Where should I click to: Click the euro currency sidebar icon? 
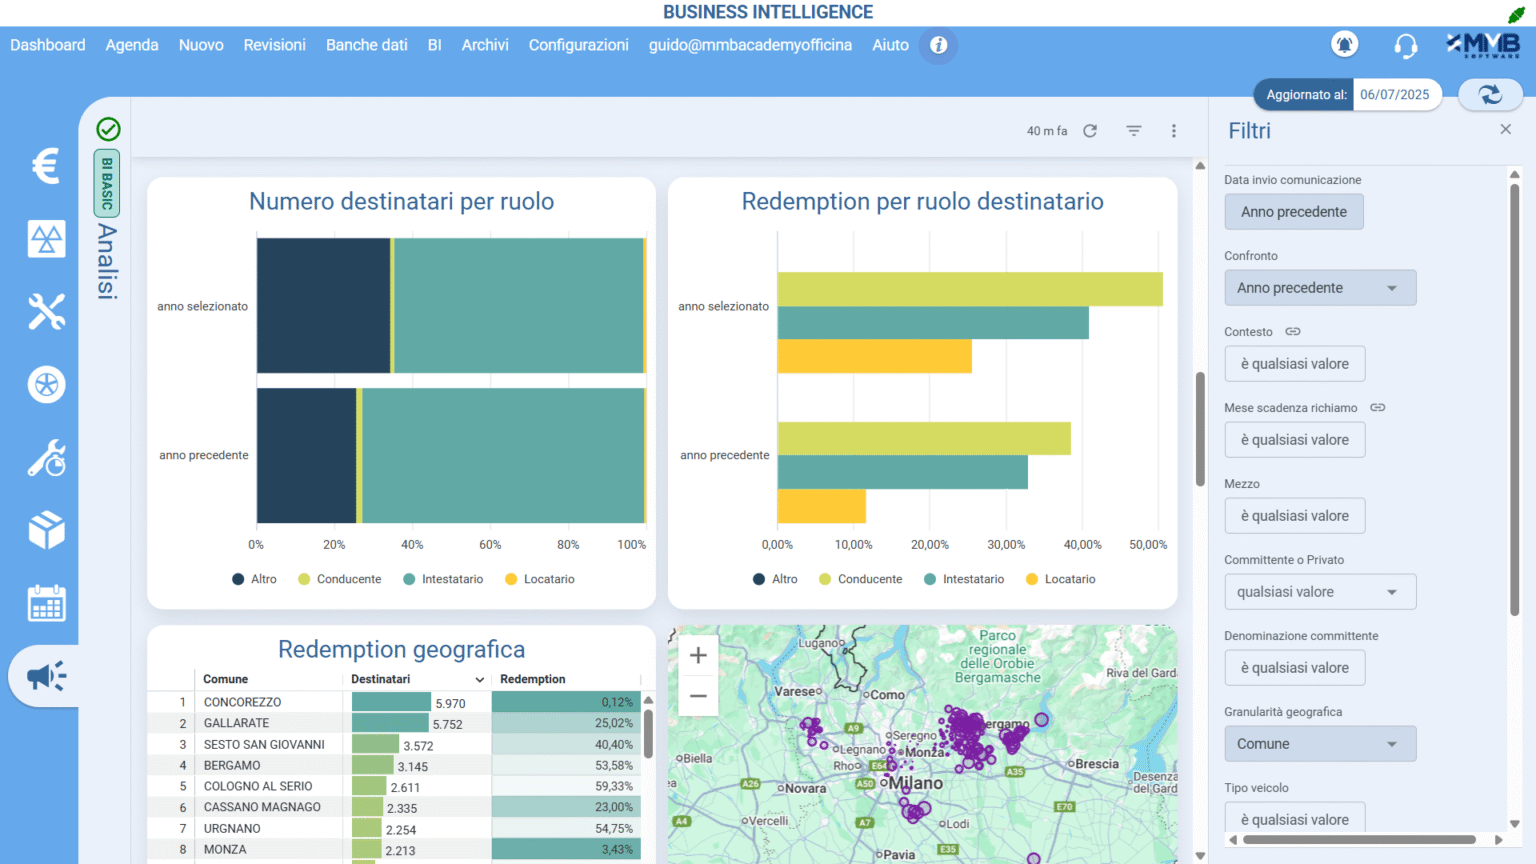click(x=46, y=165)
